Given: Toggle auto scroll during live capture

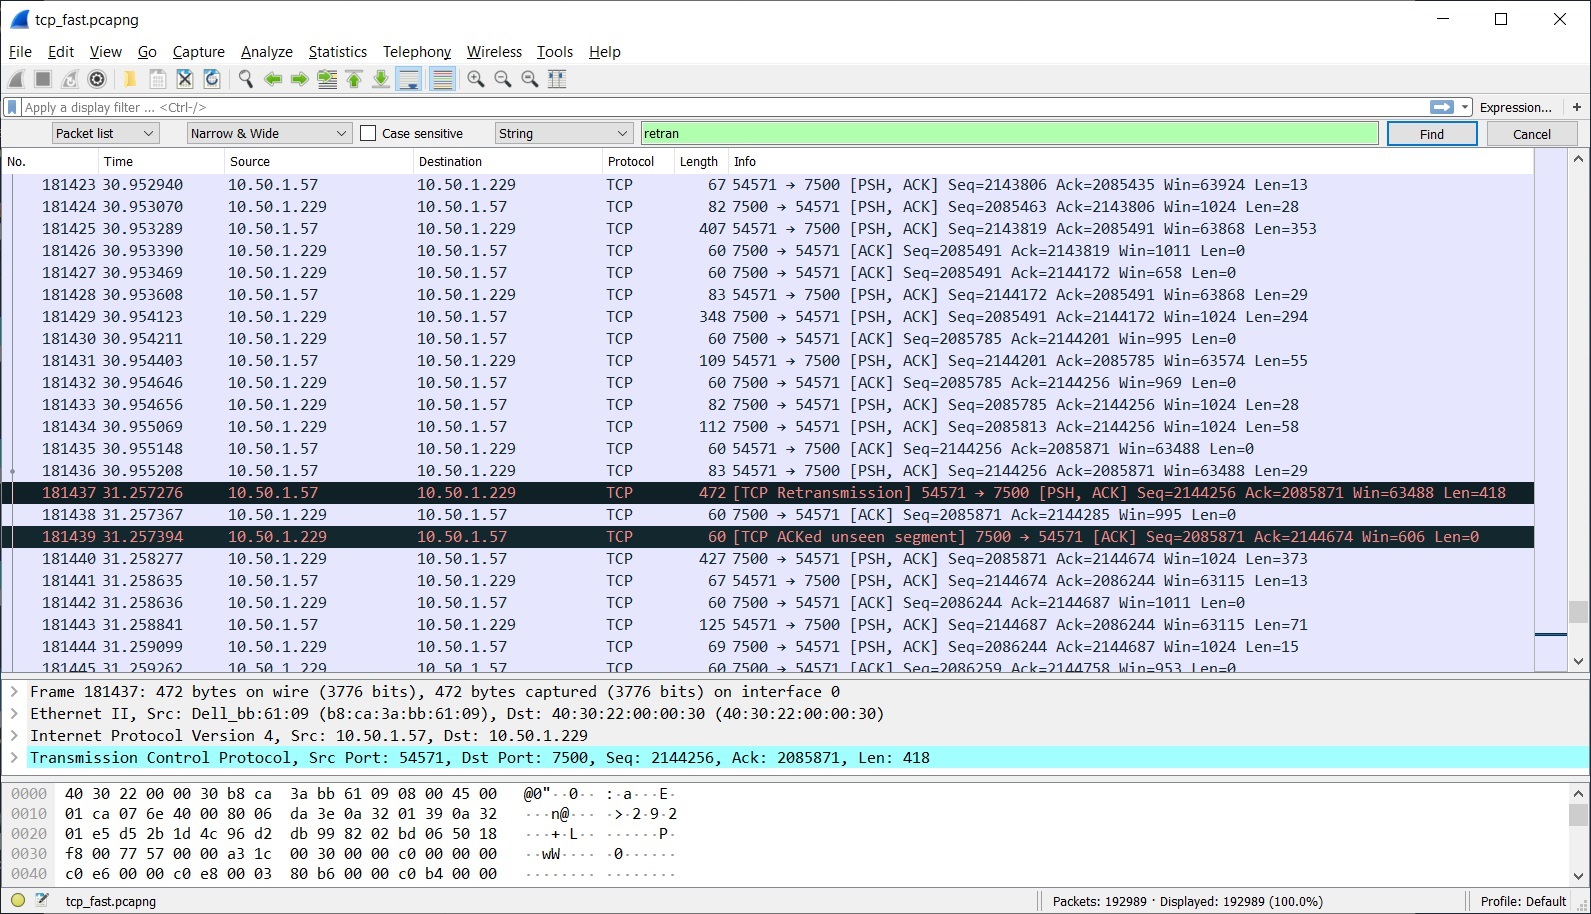Looking at the screenshot, I should pos(409,79).
